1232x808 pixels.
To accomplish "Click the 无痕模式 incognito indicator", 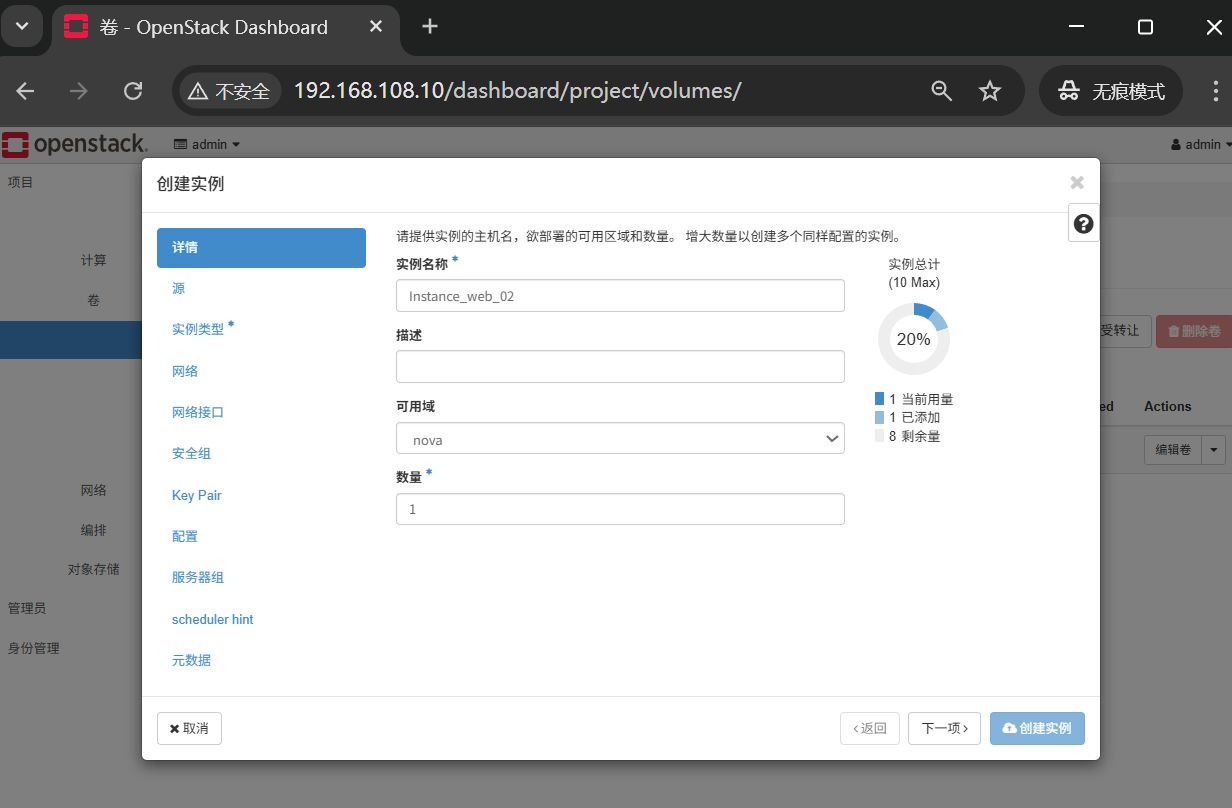I will click(x=1111, y=92).
